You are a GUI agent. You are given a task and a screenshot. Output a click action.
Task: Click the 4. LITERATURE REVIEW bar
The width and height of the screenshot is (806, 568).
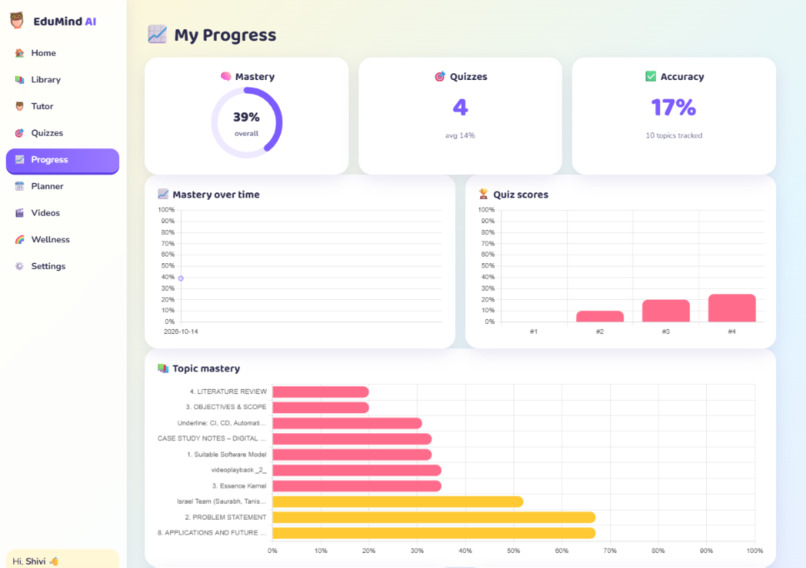tap(320, 392)
